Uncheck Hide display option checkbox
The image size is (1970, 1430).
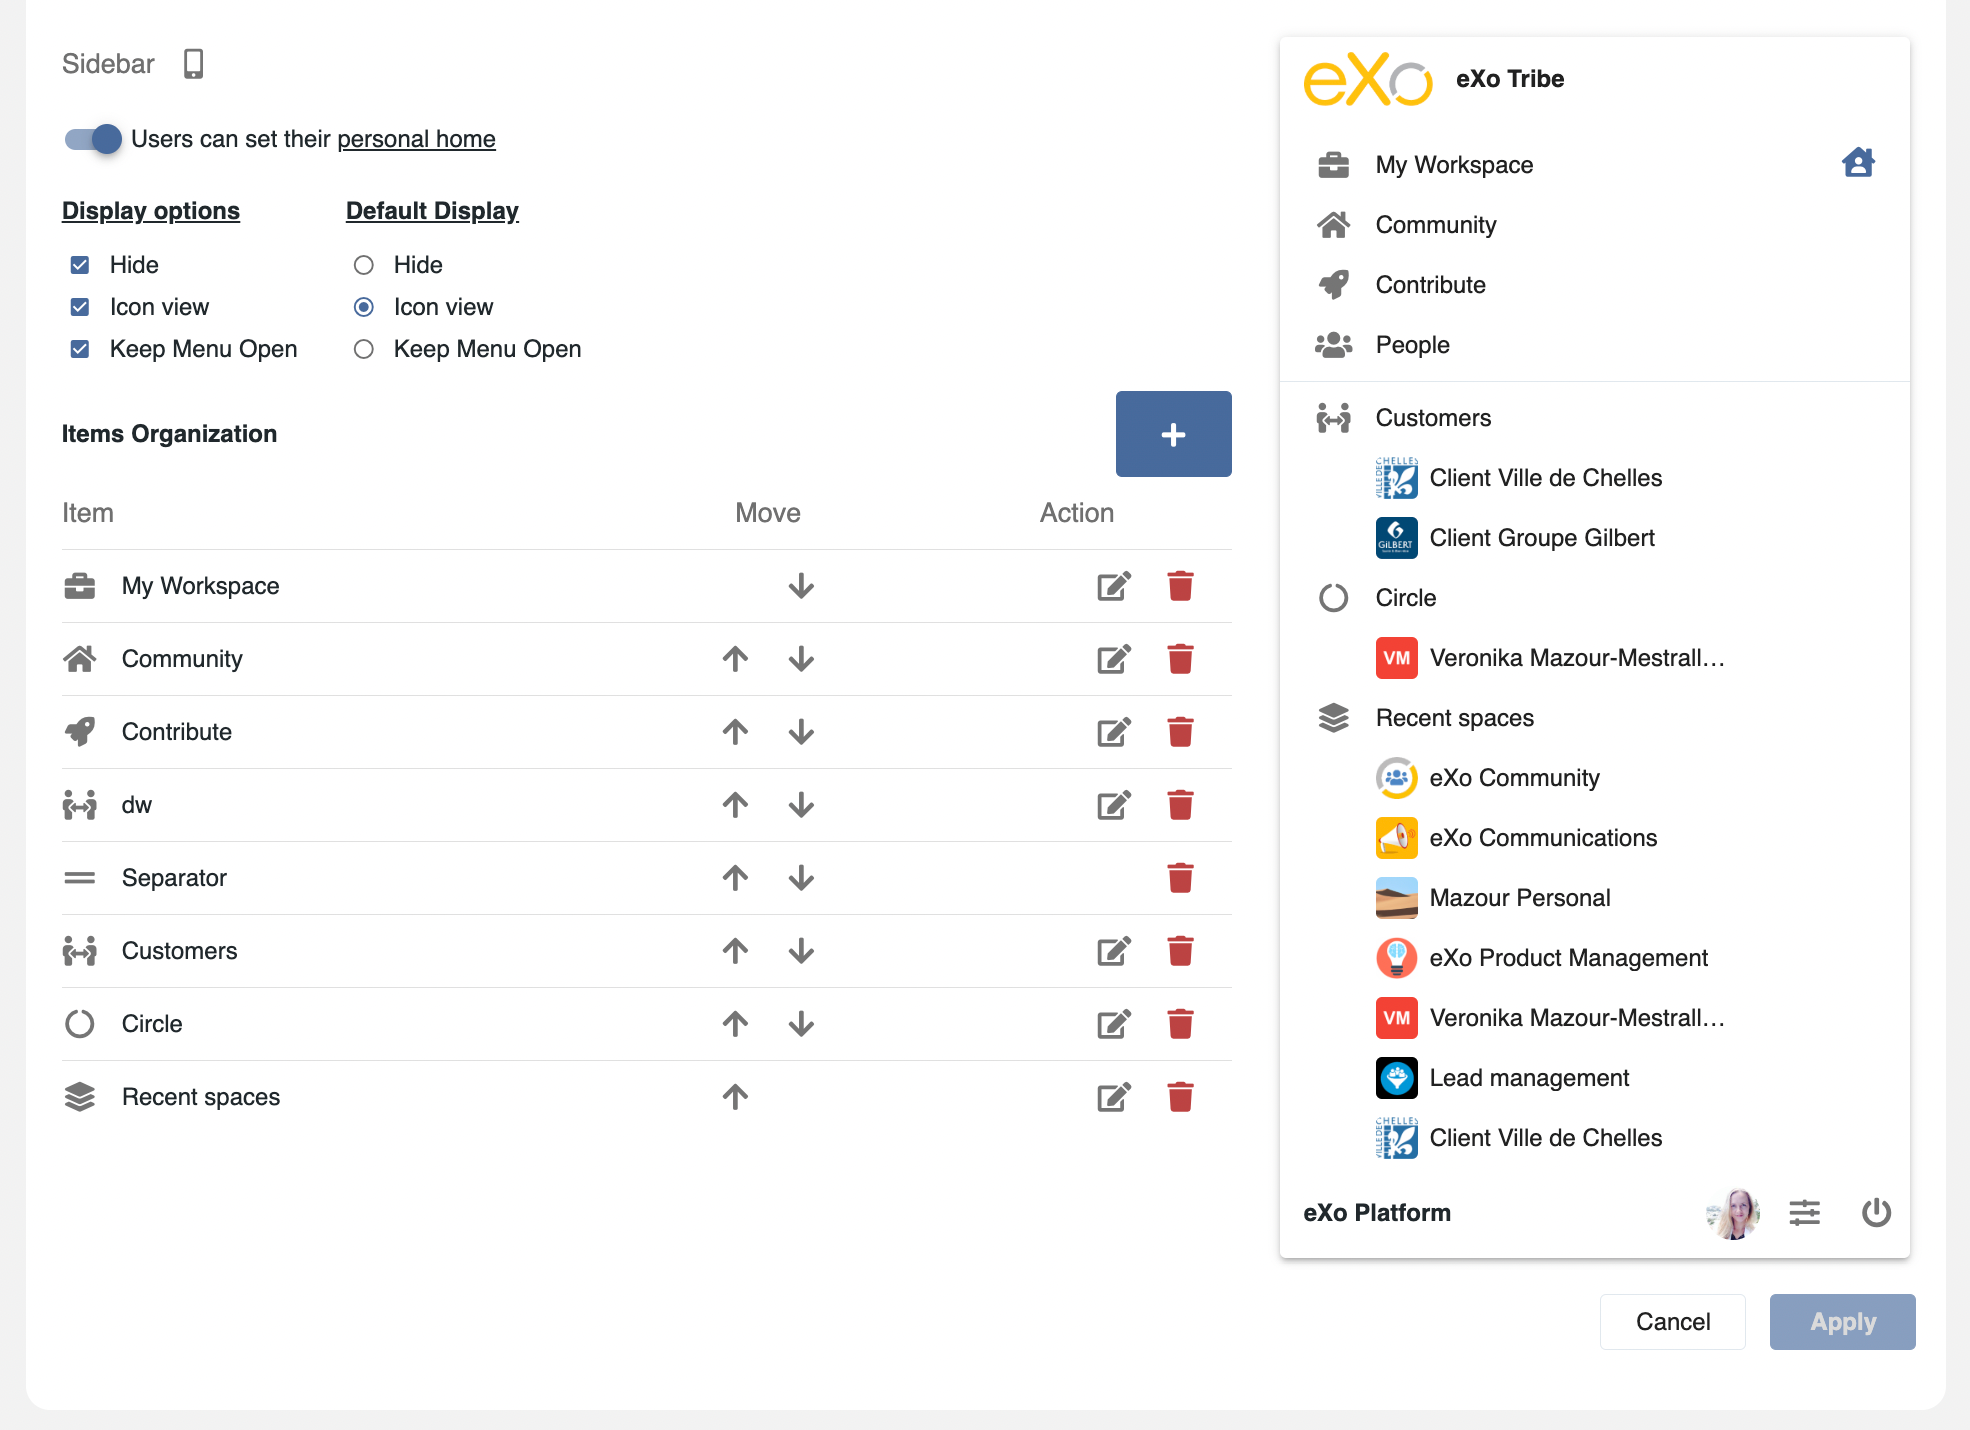tap(80, 265)
